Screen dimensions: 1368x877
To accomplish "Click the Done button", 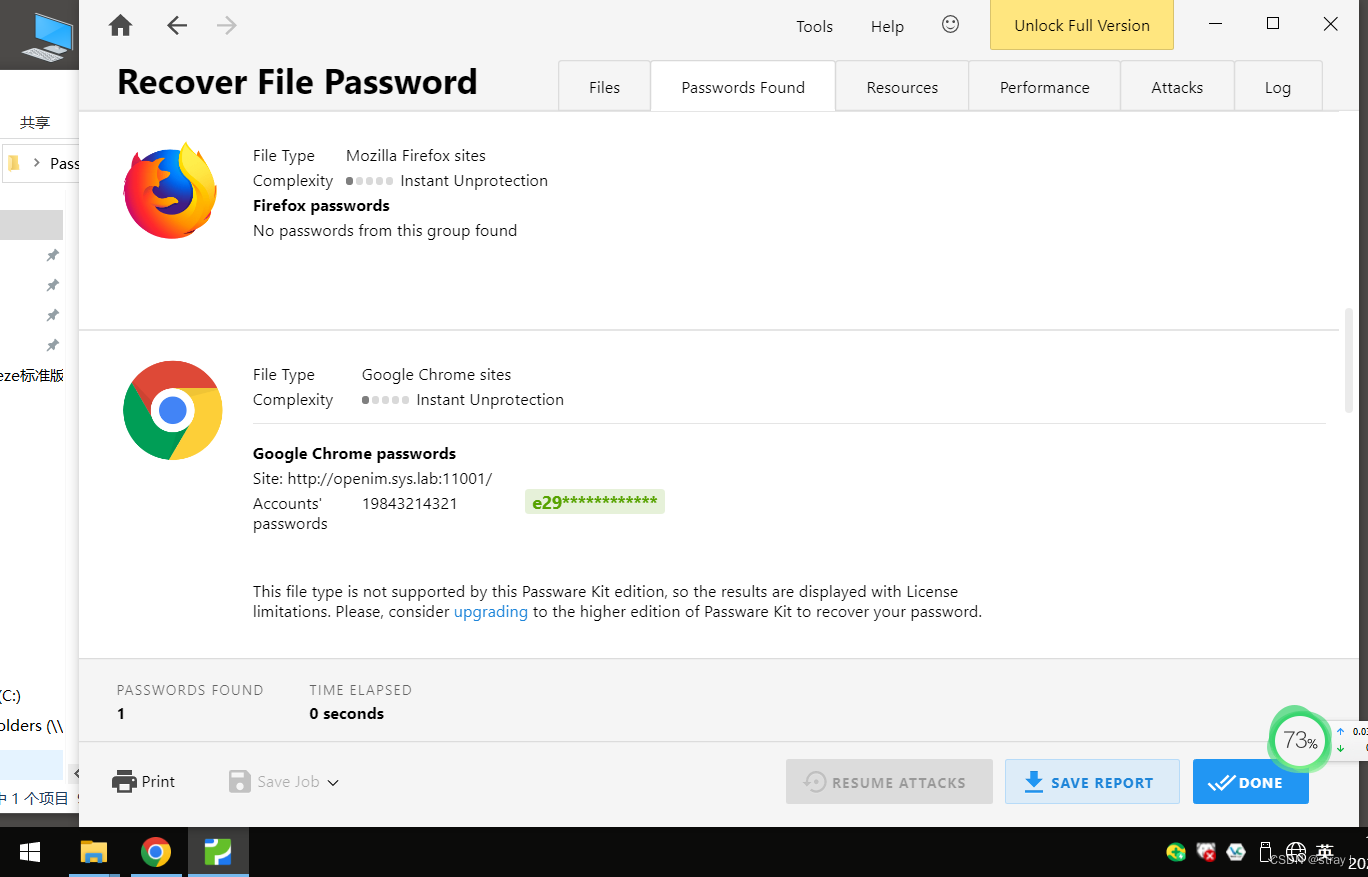I will pos(1251,782).
